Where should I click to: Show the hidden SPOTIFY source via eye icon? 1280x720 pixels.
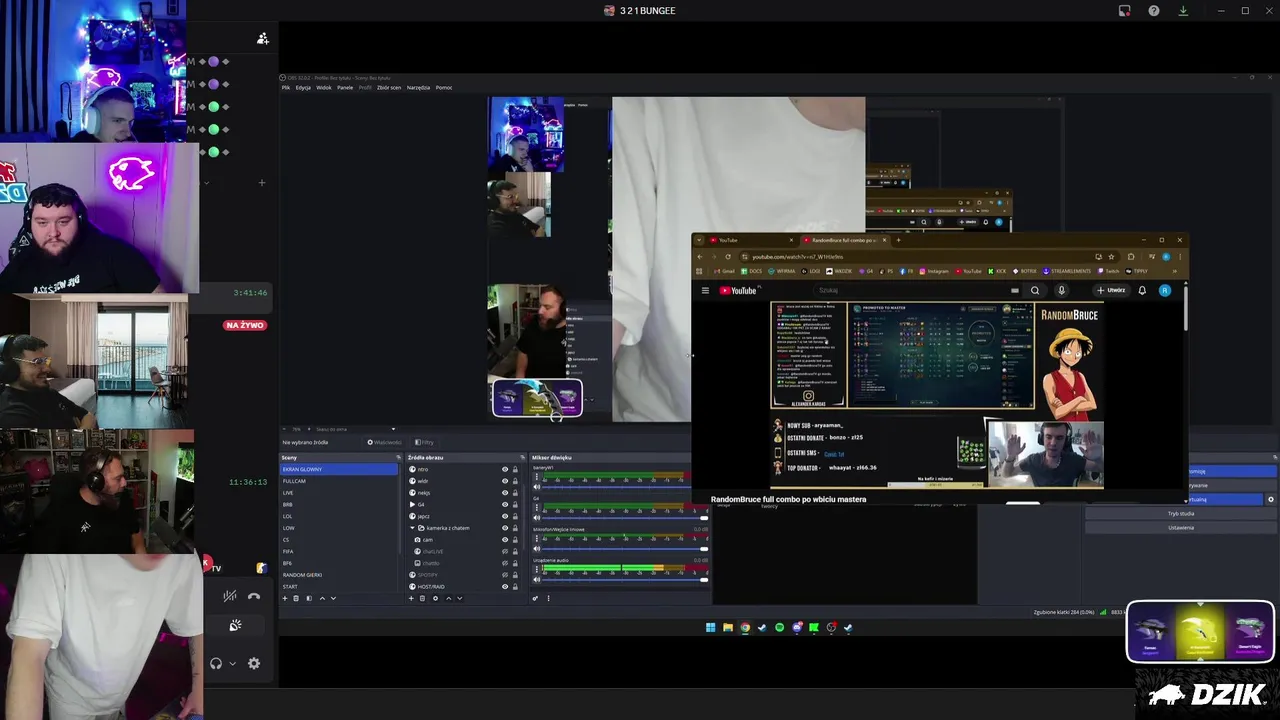pos(505,575)
